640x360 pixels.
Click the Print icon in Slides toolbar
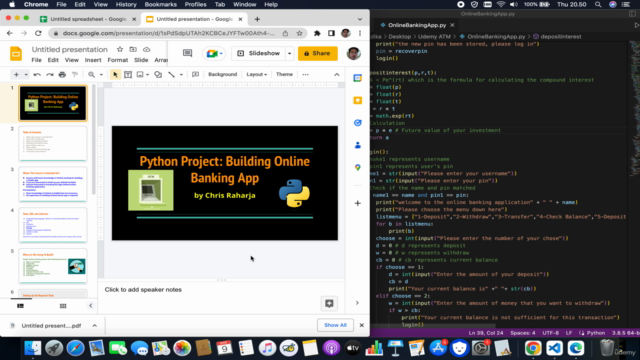coord(62,75)
